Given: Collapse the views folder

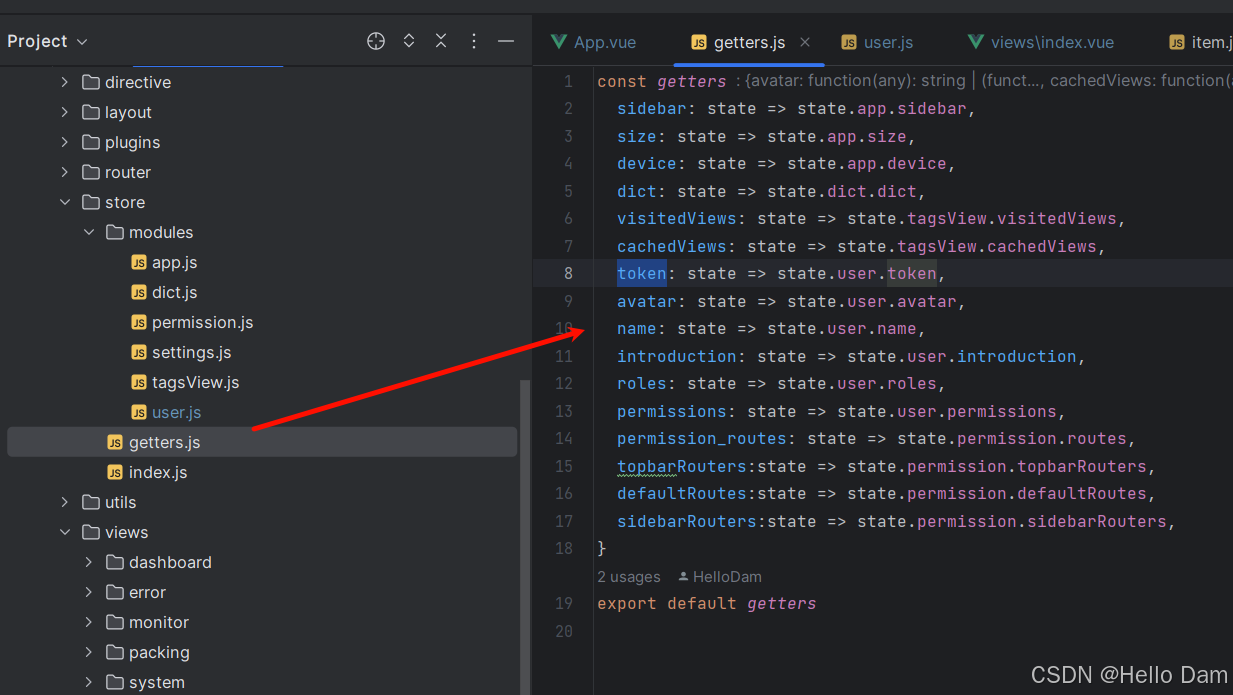Looking at the screenshot, I should (x=65, y=532).
